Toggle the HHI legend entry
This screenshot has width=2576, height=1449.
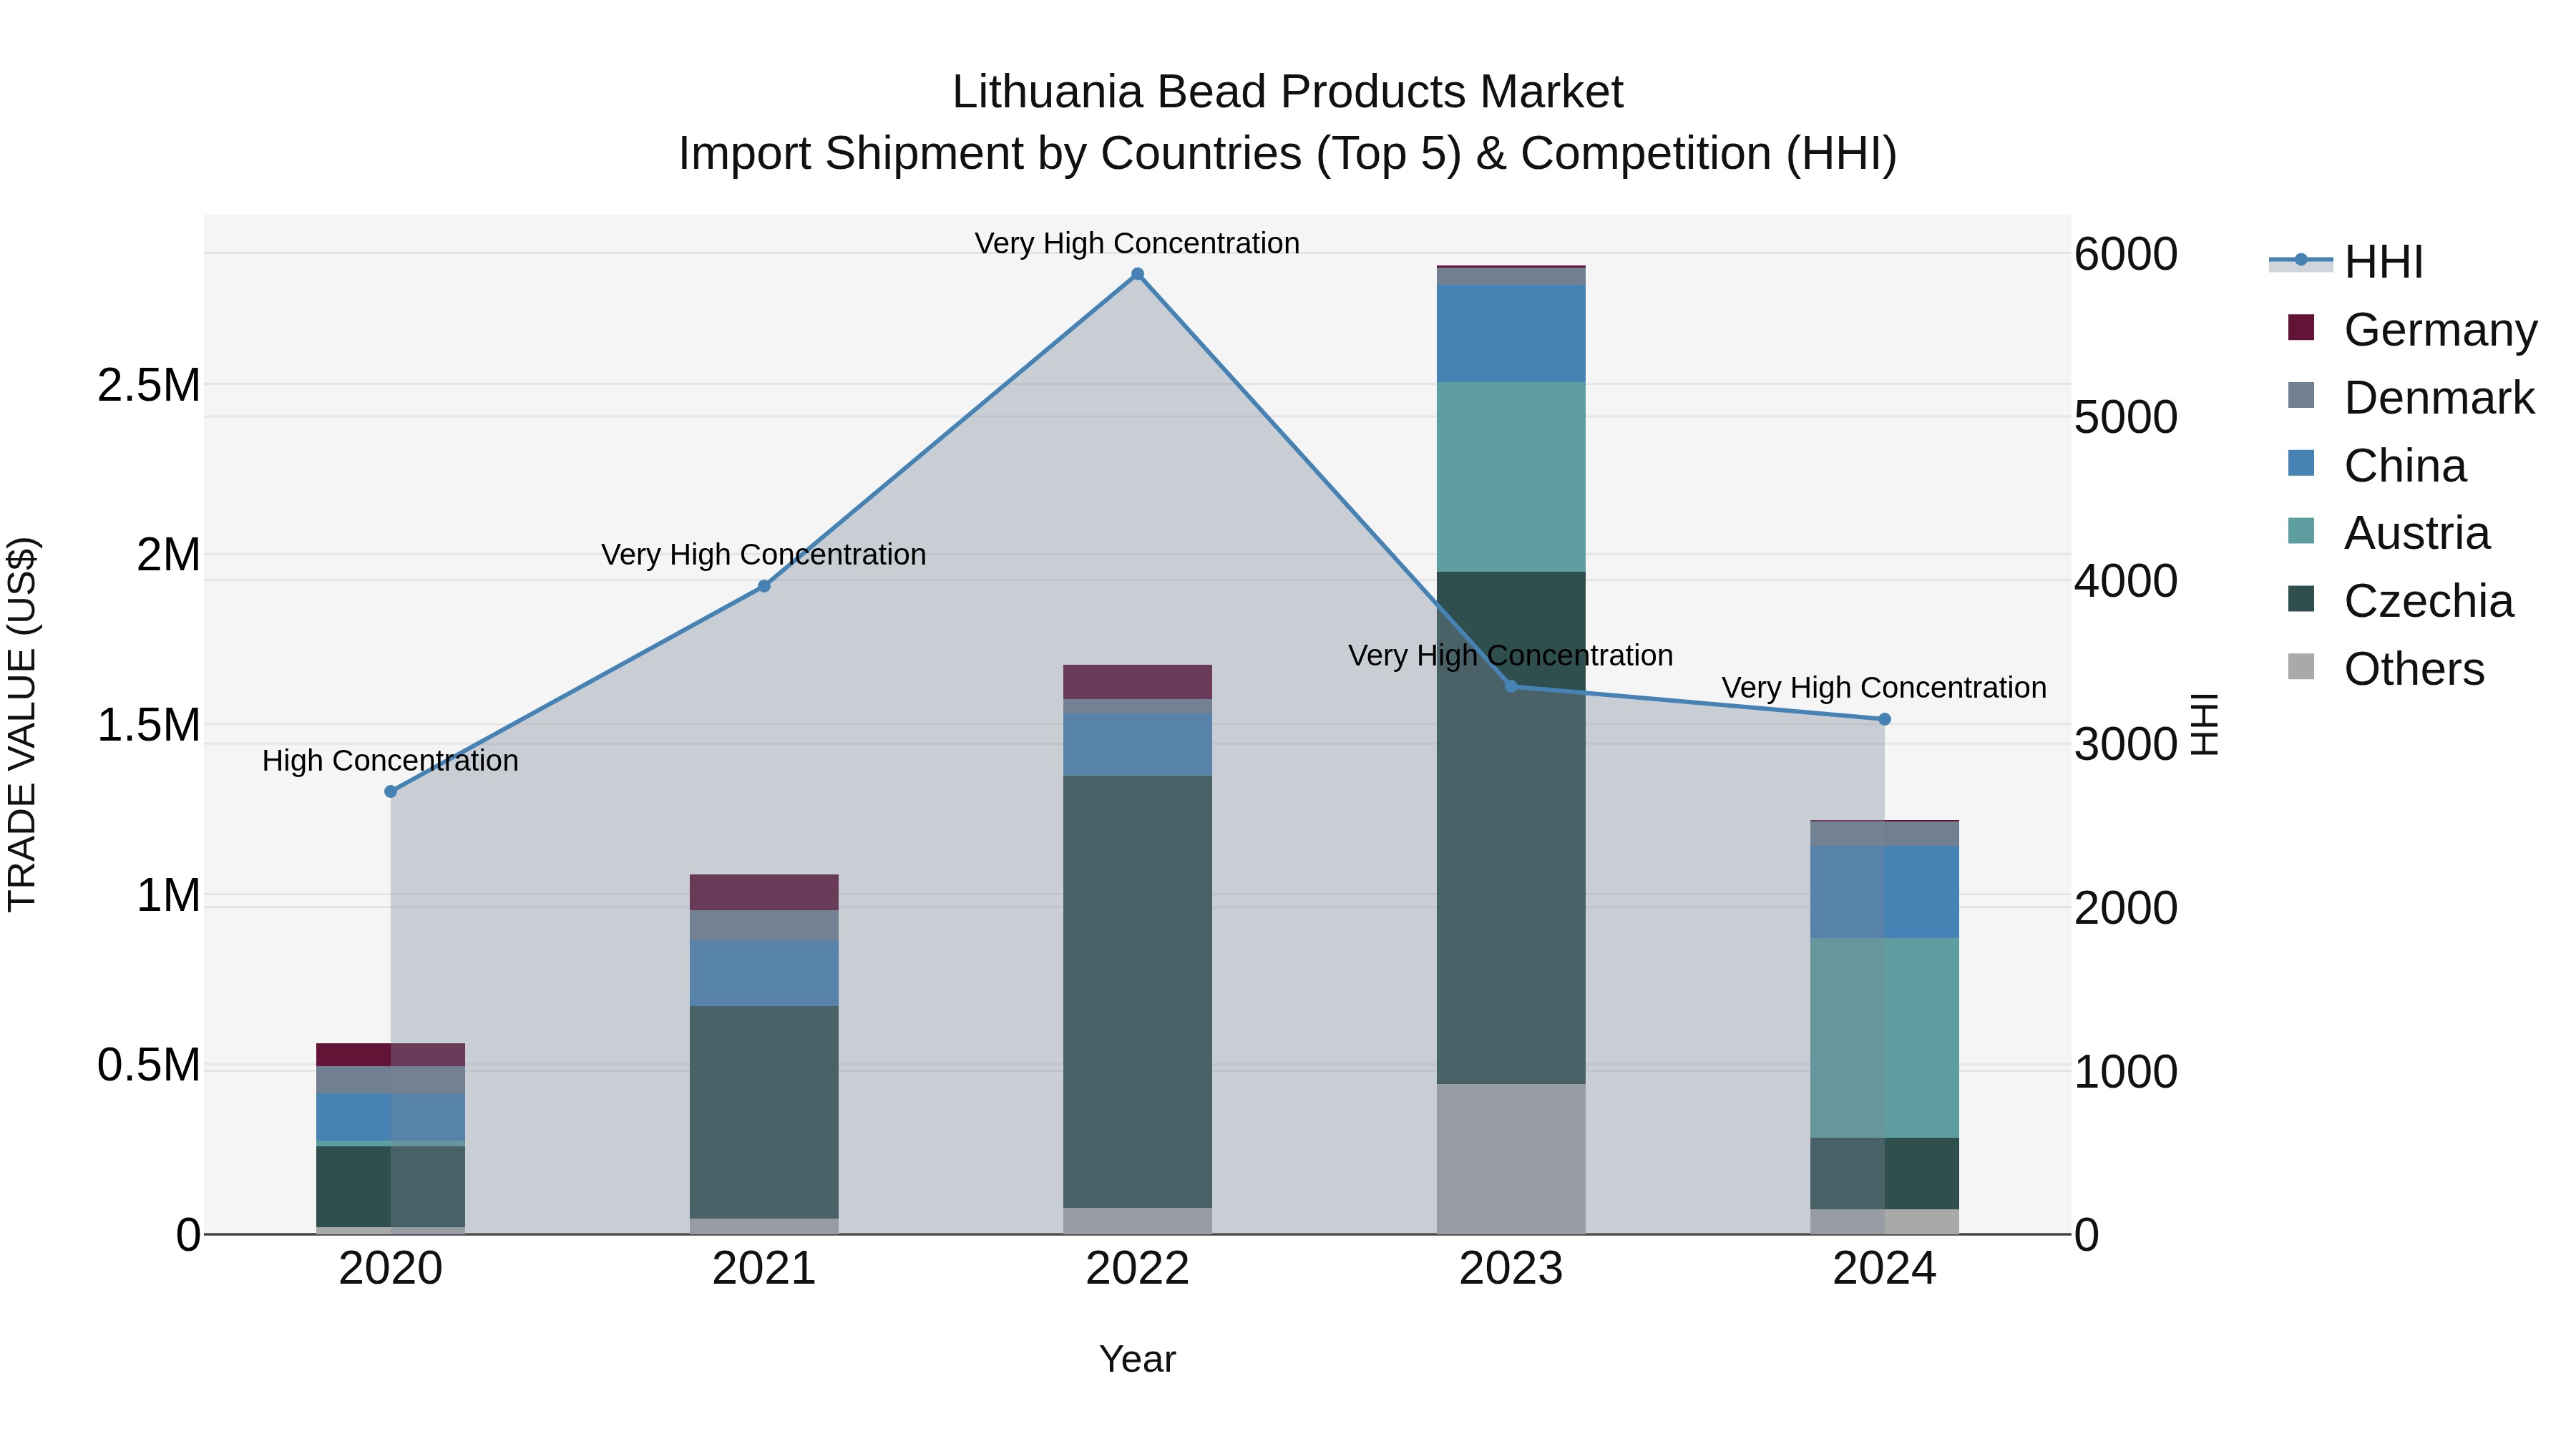2346,262
